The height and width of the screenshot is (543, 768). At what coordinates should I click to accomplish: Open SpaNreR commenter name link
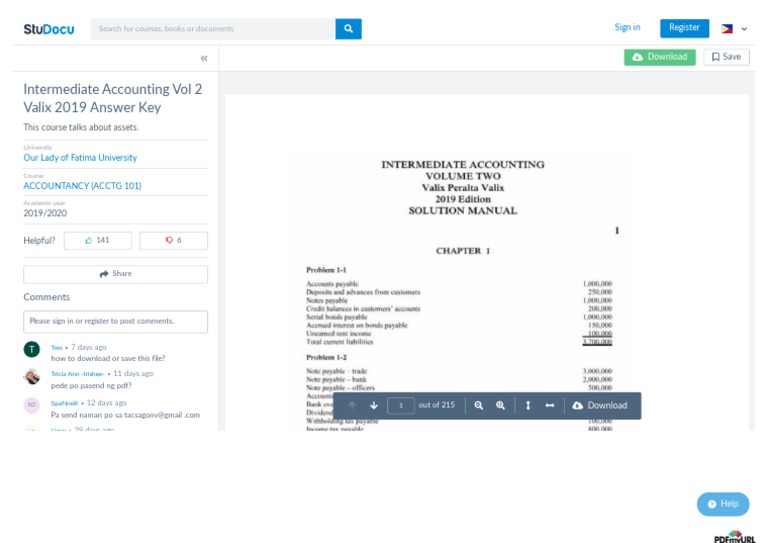pyautogui.click(x=65, y=403)
